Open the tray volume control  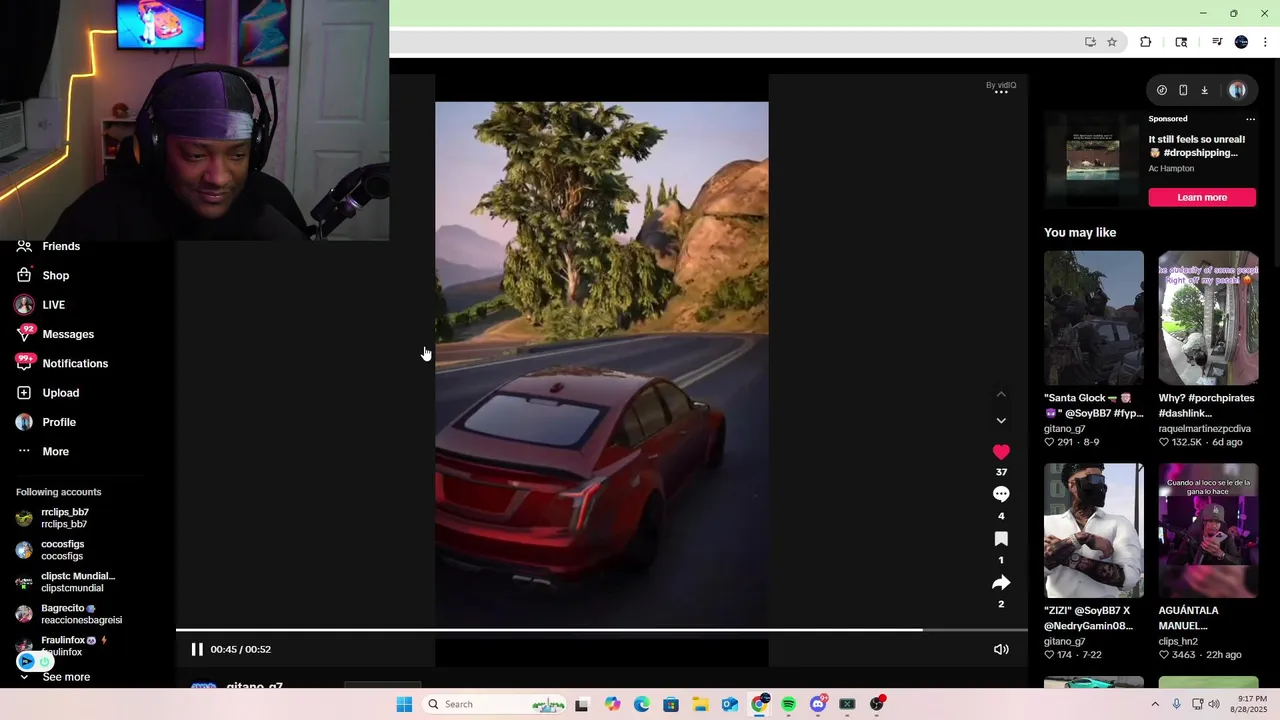coord(1214,704)
